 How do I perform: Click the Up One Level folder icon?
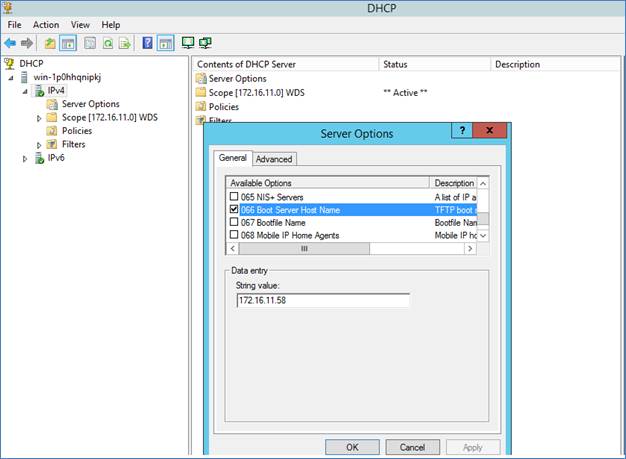(49, 43)
